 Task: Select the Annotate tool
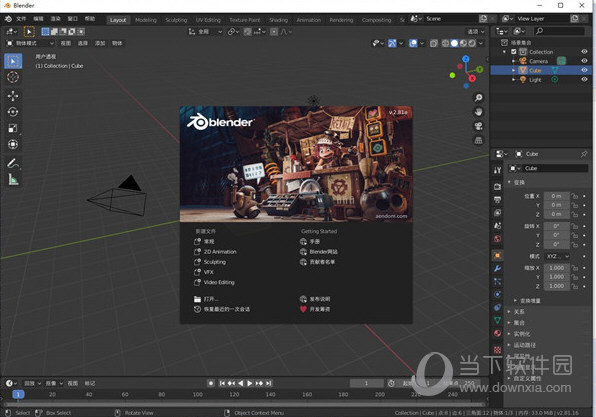coord(13,163)
